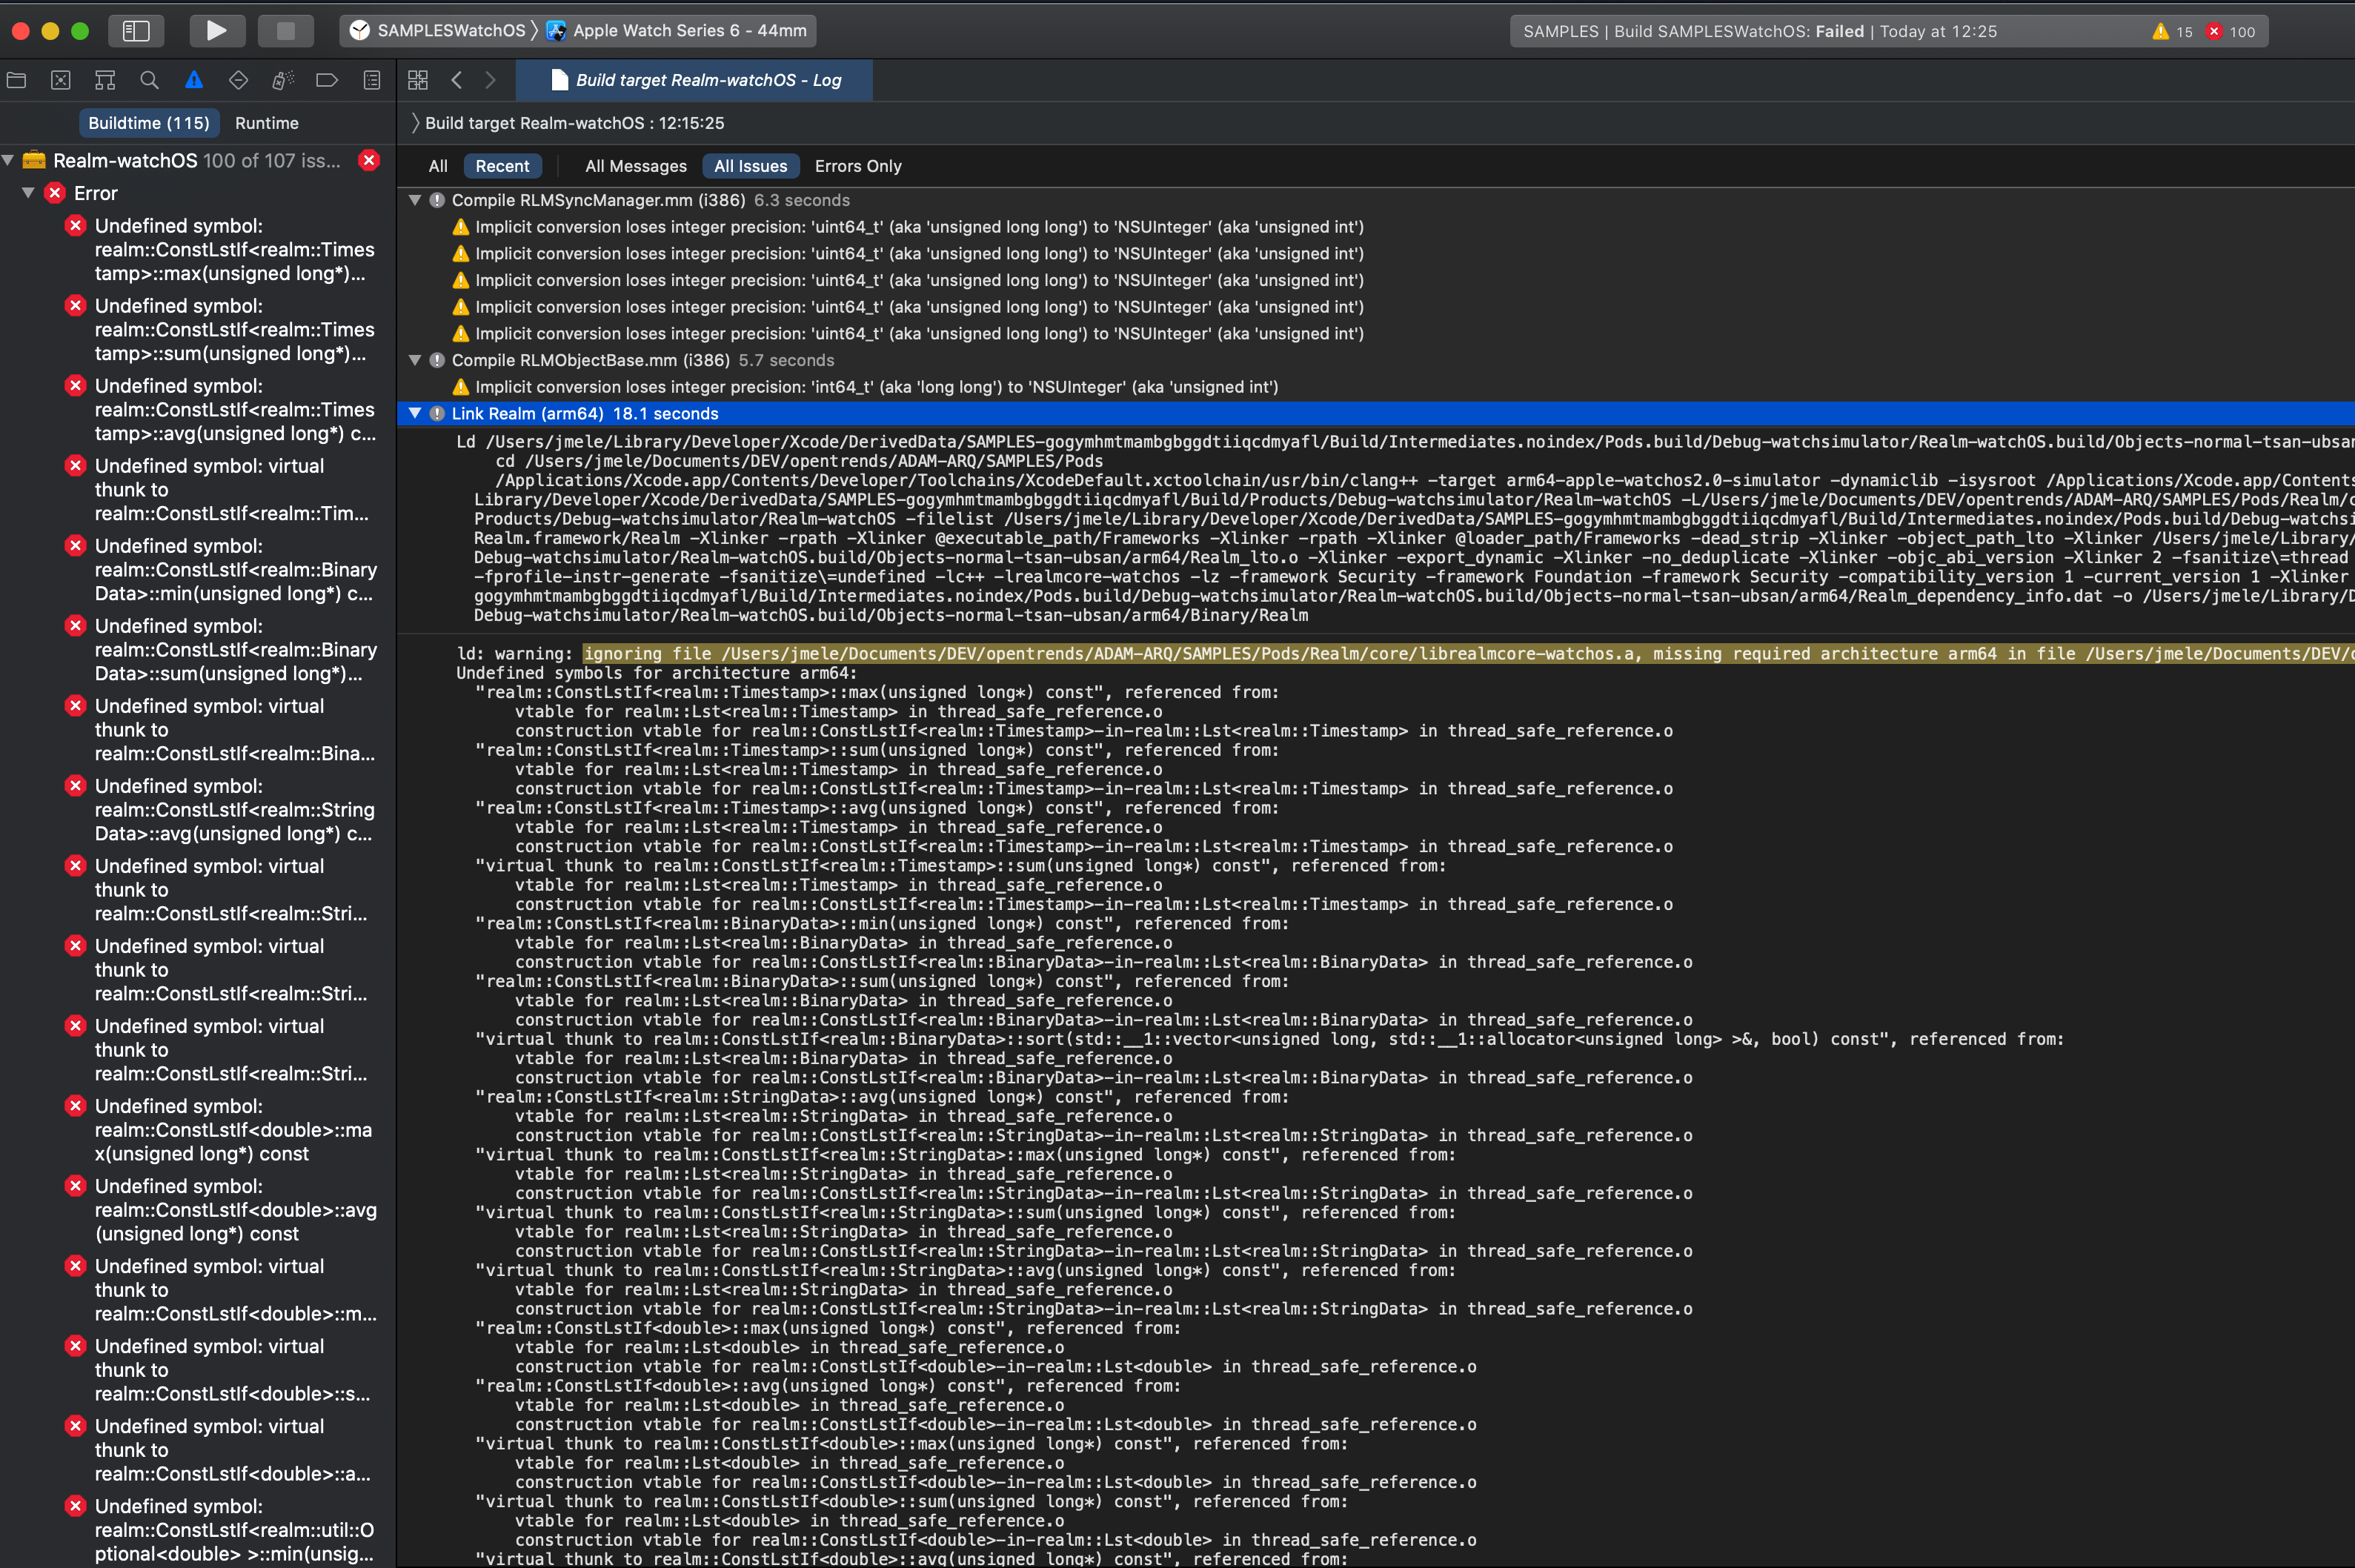2355x1568 pixels.
Task: Open the Report navigator icon
Action: click(x=372, y=81)
